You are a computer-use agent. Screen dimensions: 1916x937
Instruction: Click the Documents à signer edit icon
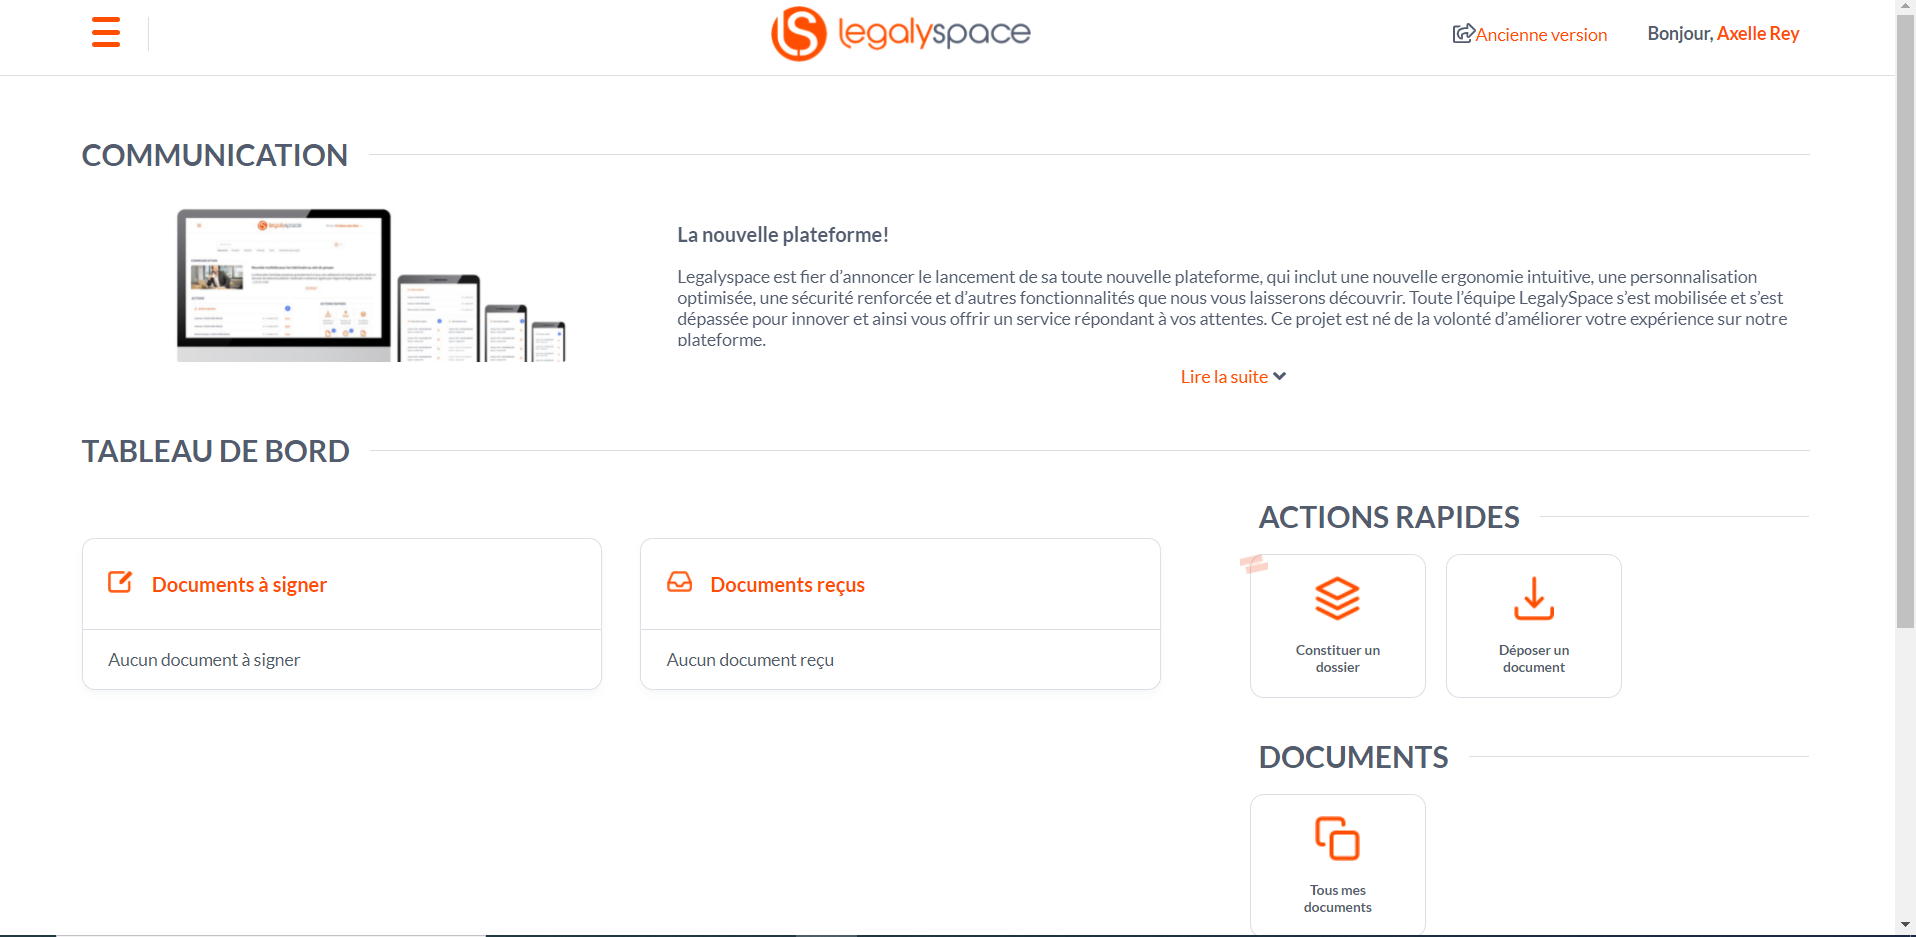[x=120, y=582]
